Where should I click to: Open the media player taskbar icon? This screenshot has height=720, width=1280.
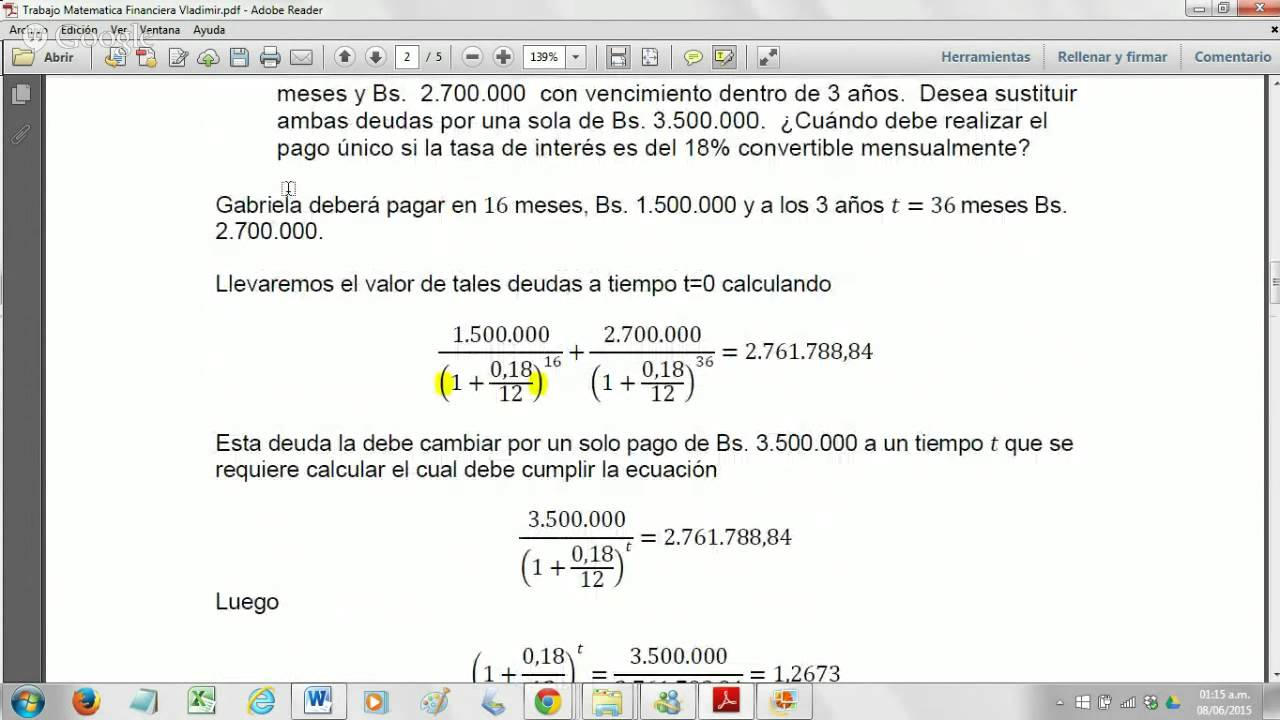(x=375, y=701)
